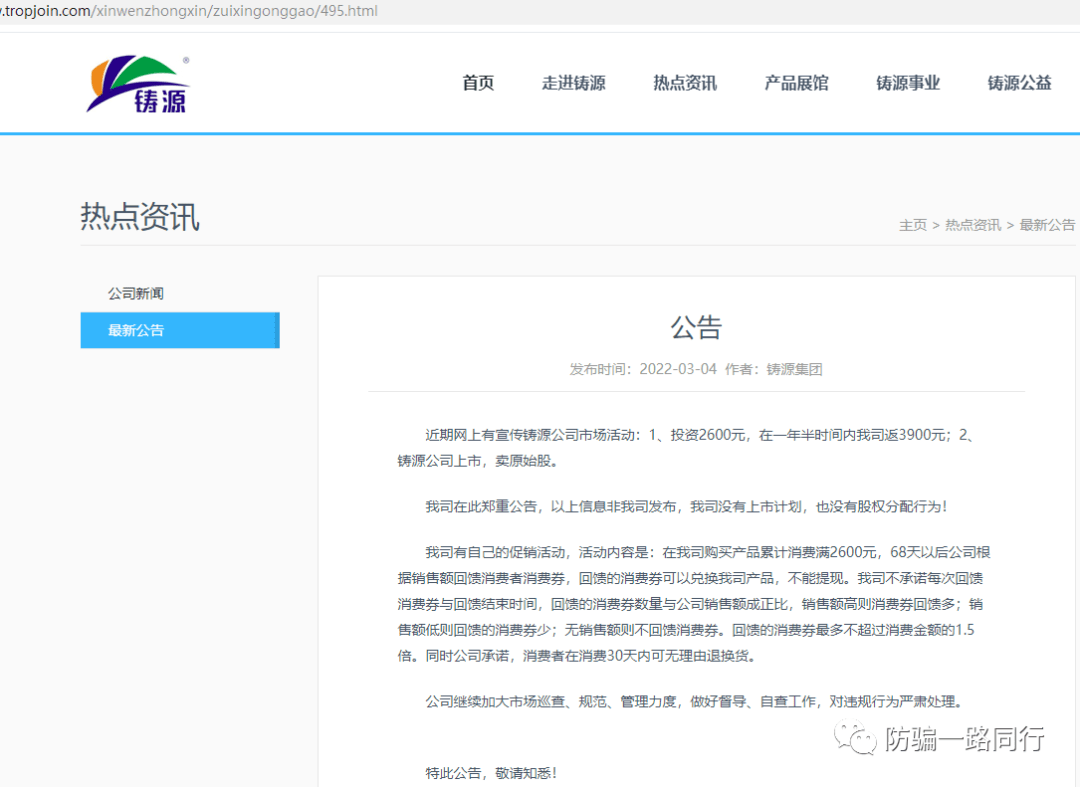Click the 公告 article title
Viewport: 1080px width, 787px height.
pyautogui.click(x=696, y=327)
